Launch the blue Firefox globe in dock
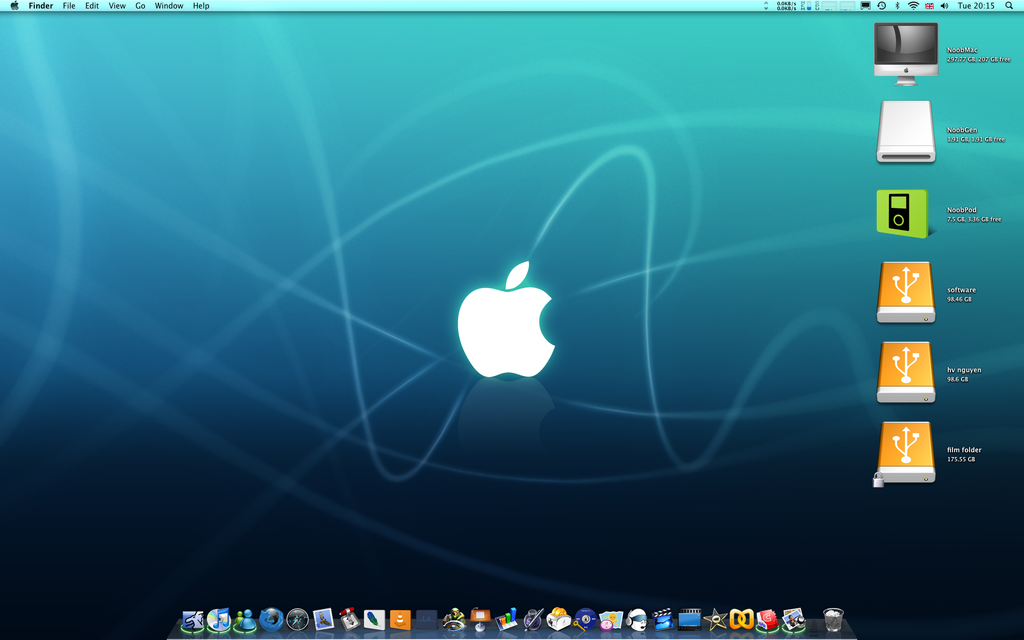This screenshot has width=1024, height=640. [x=271, y=619]
